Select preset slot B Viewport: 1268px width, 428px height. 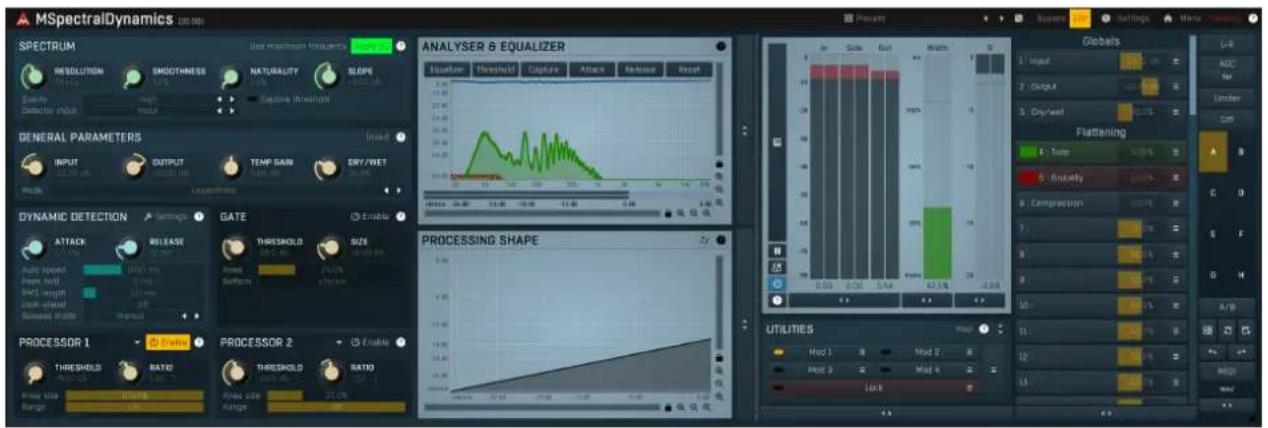[1241, 152]
